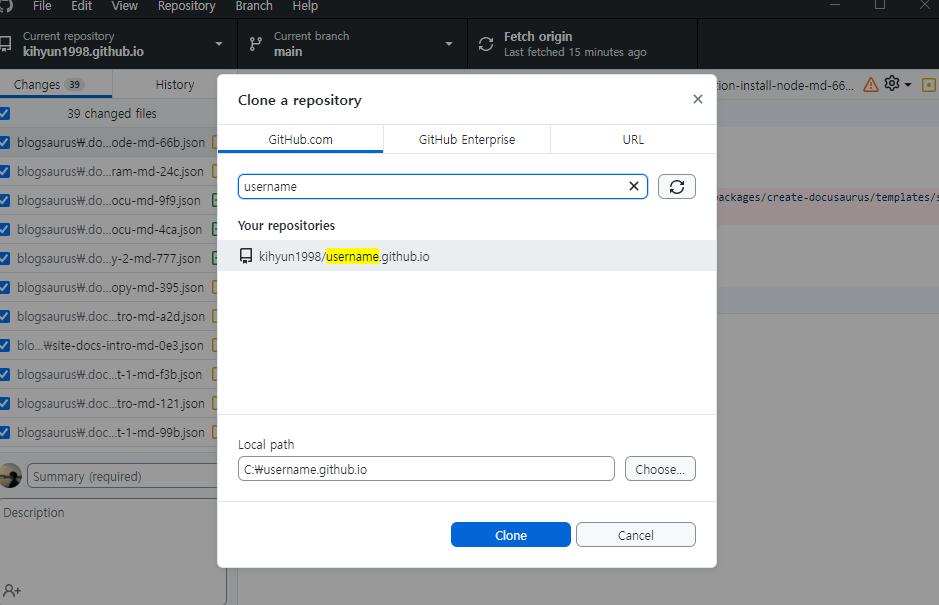Open the File menu
Viewport: 939px width, 605px height.
[x=42, y=6]
